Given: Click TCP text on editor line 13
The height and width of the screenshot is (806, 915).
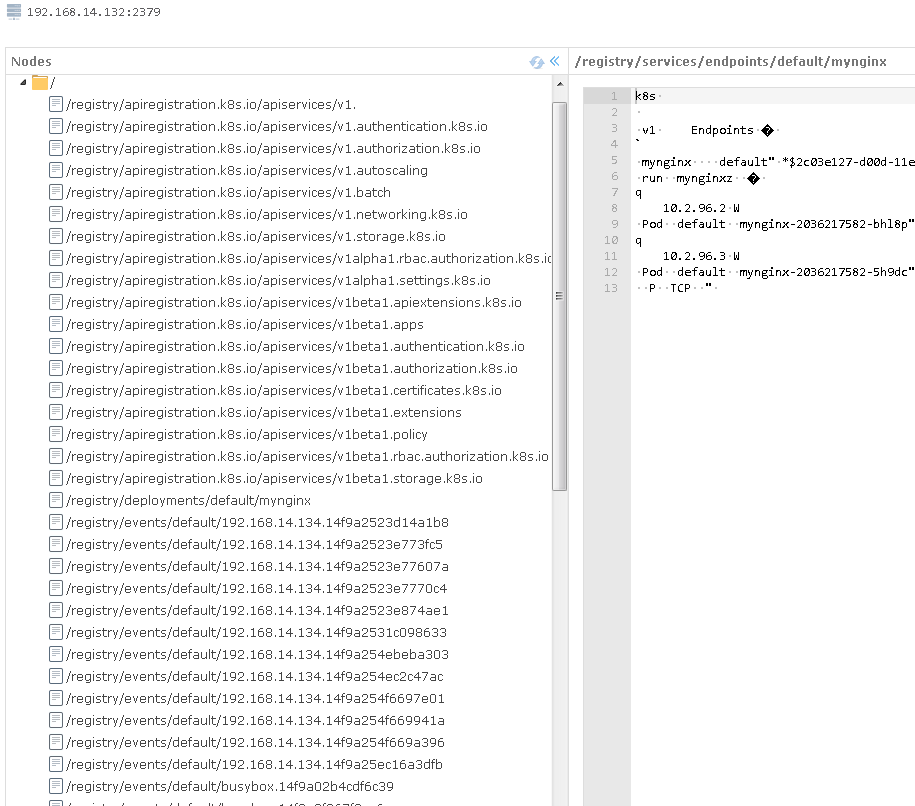Looking at the screenshot, I should pyautogui.click(x=680, y=288).
